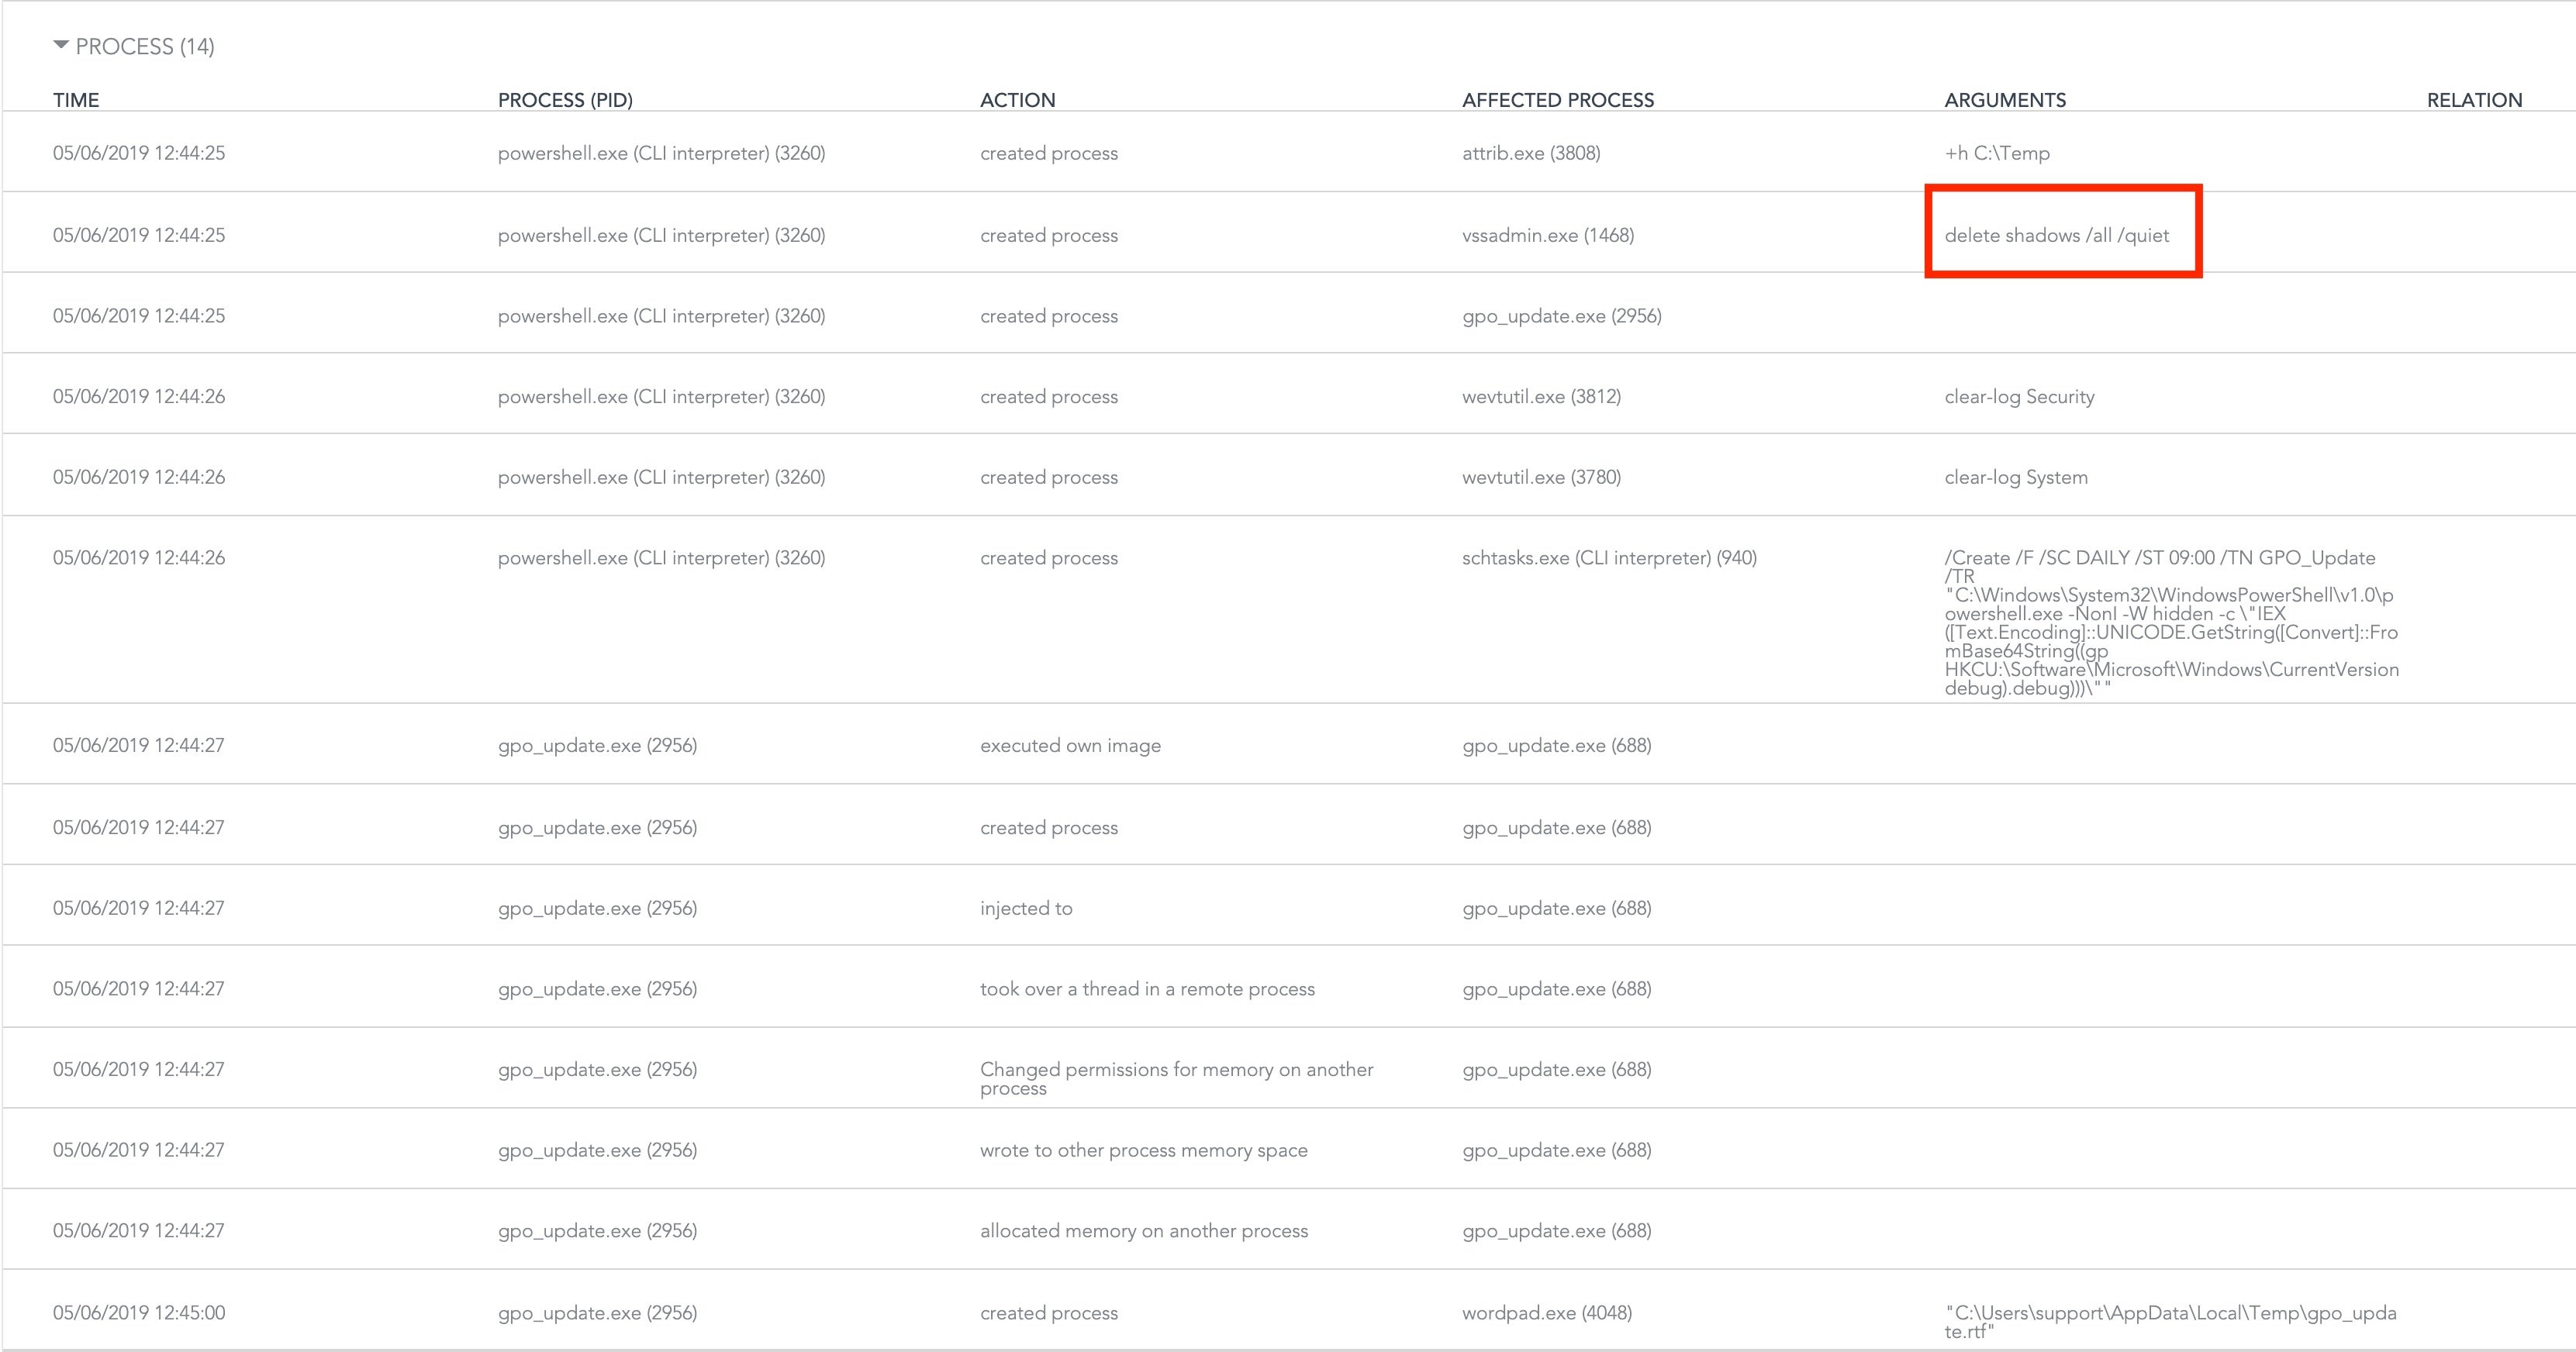Viewport: 2576px width, 1352px height.
Task: Select the 'executed own image' action row
Action: pyautogui.click(x=1070, y=745)
